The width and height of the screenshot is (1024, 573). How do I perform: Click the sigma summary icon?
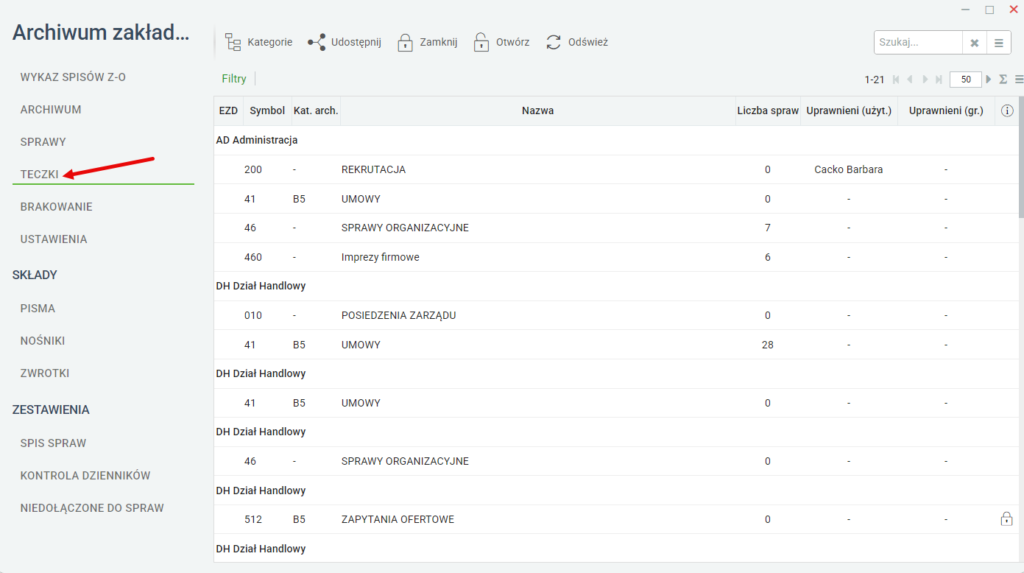pyautogui.click(x=1003, y=80)
